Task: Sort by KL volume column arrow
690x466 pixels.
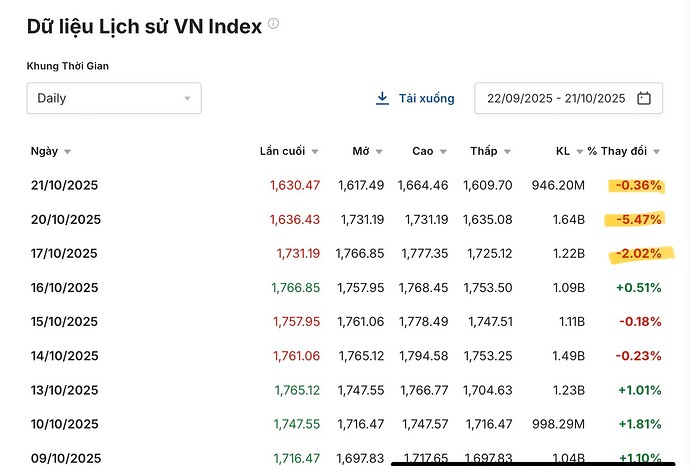Action: pyautogui.click(x=579, y=152)
